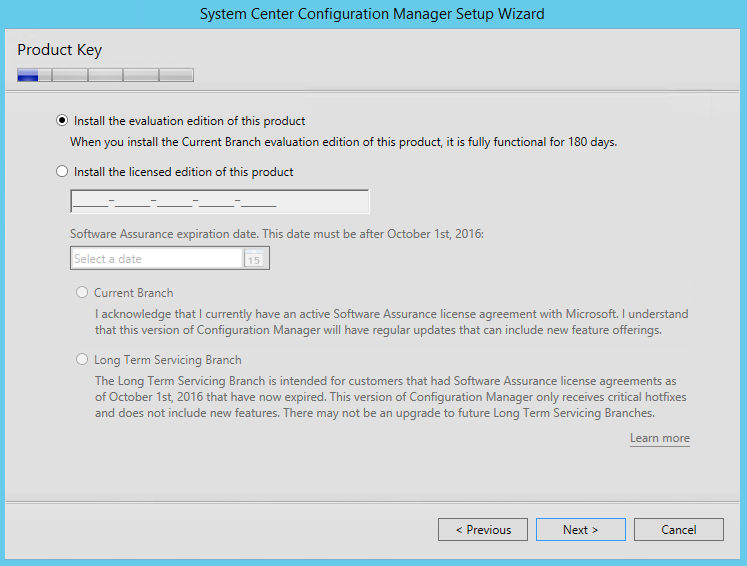
Task: Cancel the setup wizard
Action: (678, 529)
